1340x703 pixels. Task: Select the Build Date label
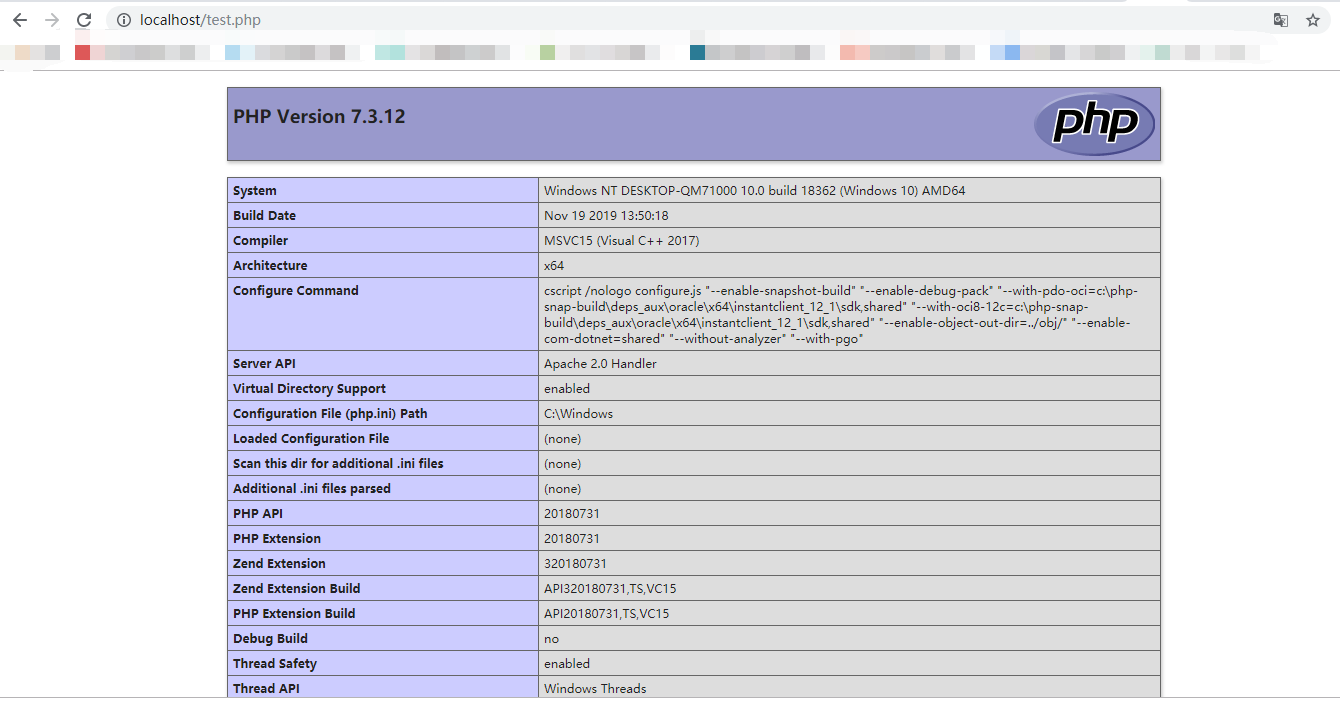[264, 216]
